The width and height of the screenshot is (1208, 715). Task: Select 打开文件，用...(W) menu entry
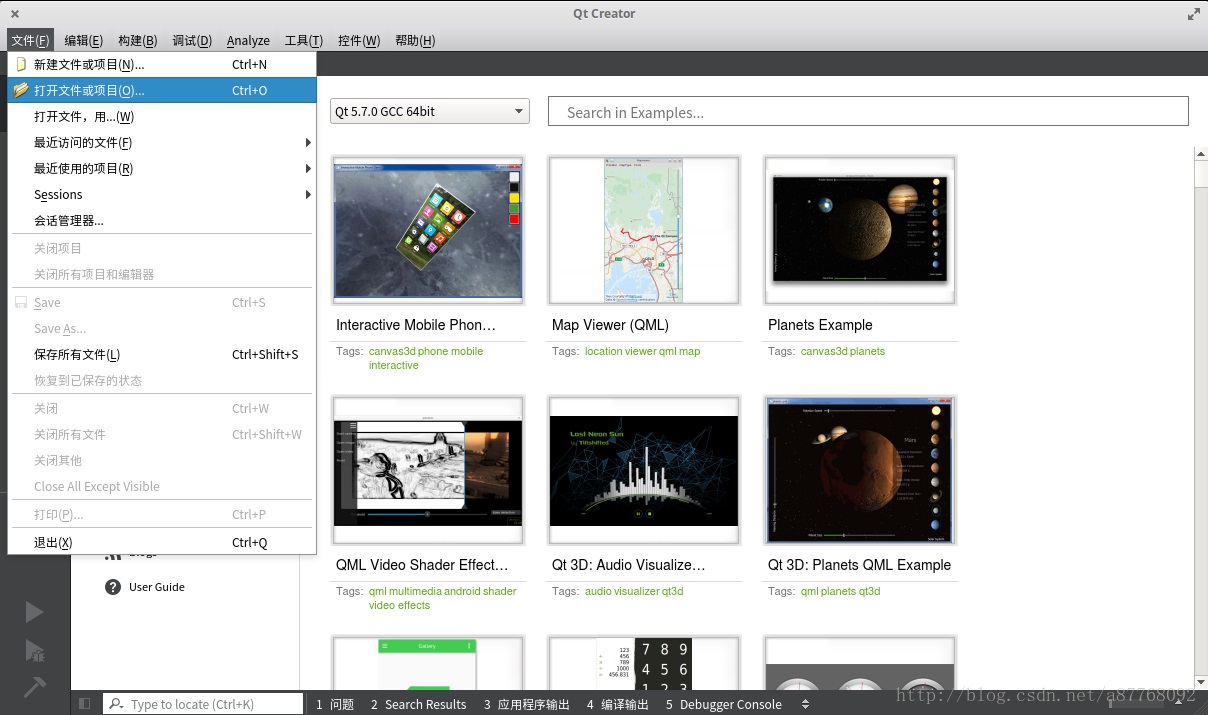point(162,116)
